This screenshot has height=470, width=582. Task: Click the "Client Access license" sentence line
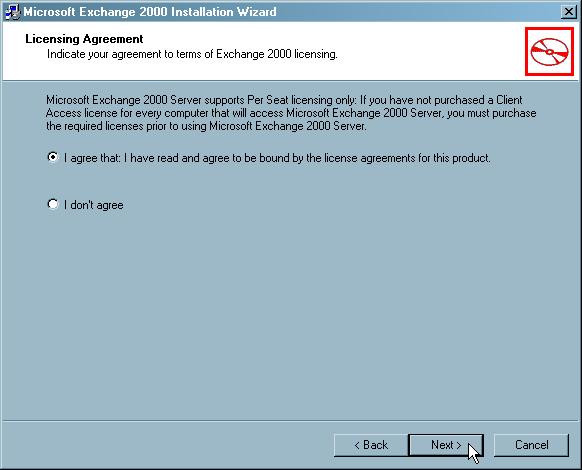pos(291,113)
